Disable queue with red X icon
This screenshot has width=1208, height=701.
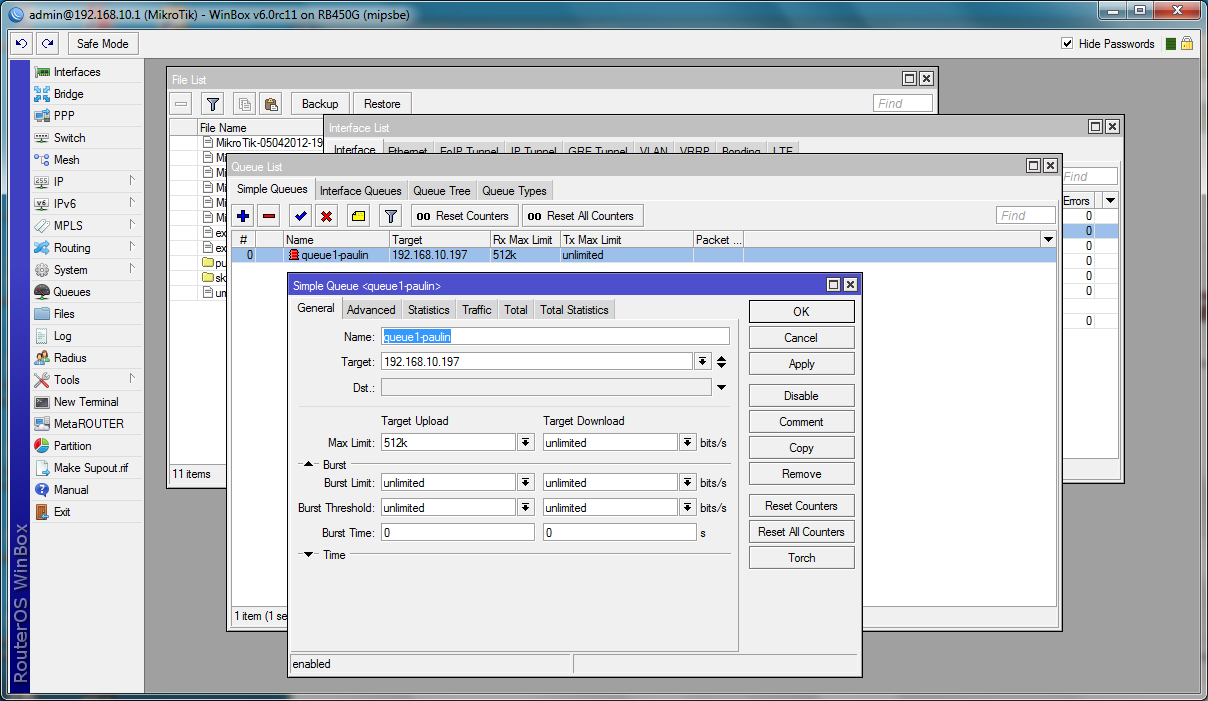point(326,215)
